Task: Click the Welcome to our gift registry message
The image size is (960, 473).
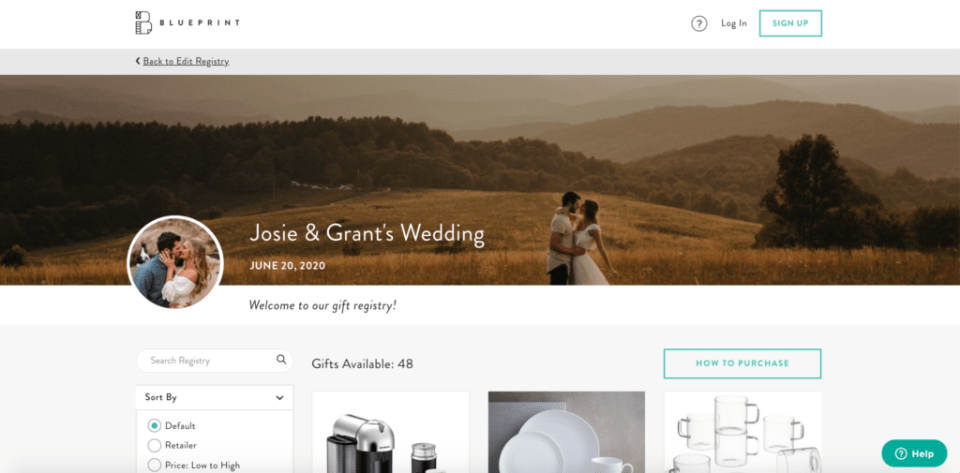Action: point(323,304)
